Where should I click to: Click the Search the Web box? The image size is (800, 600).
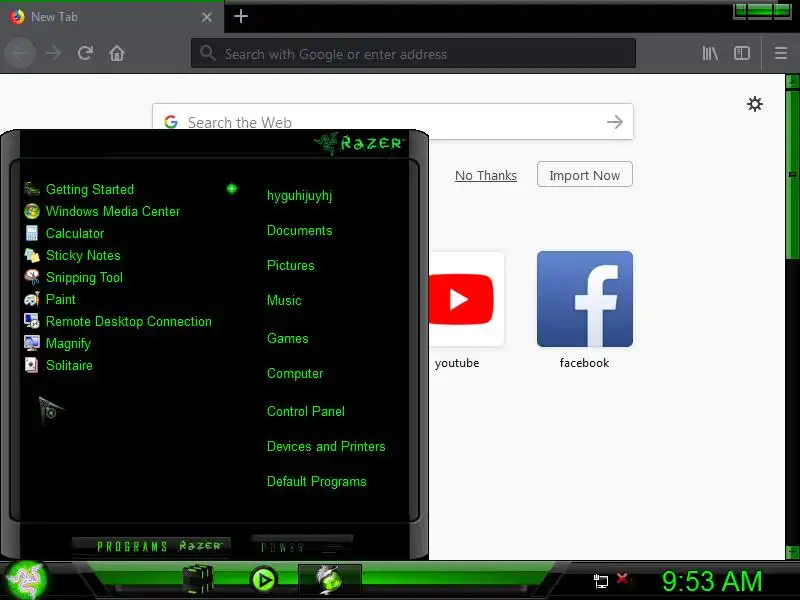point(393,121)
